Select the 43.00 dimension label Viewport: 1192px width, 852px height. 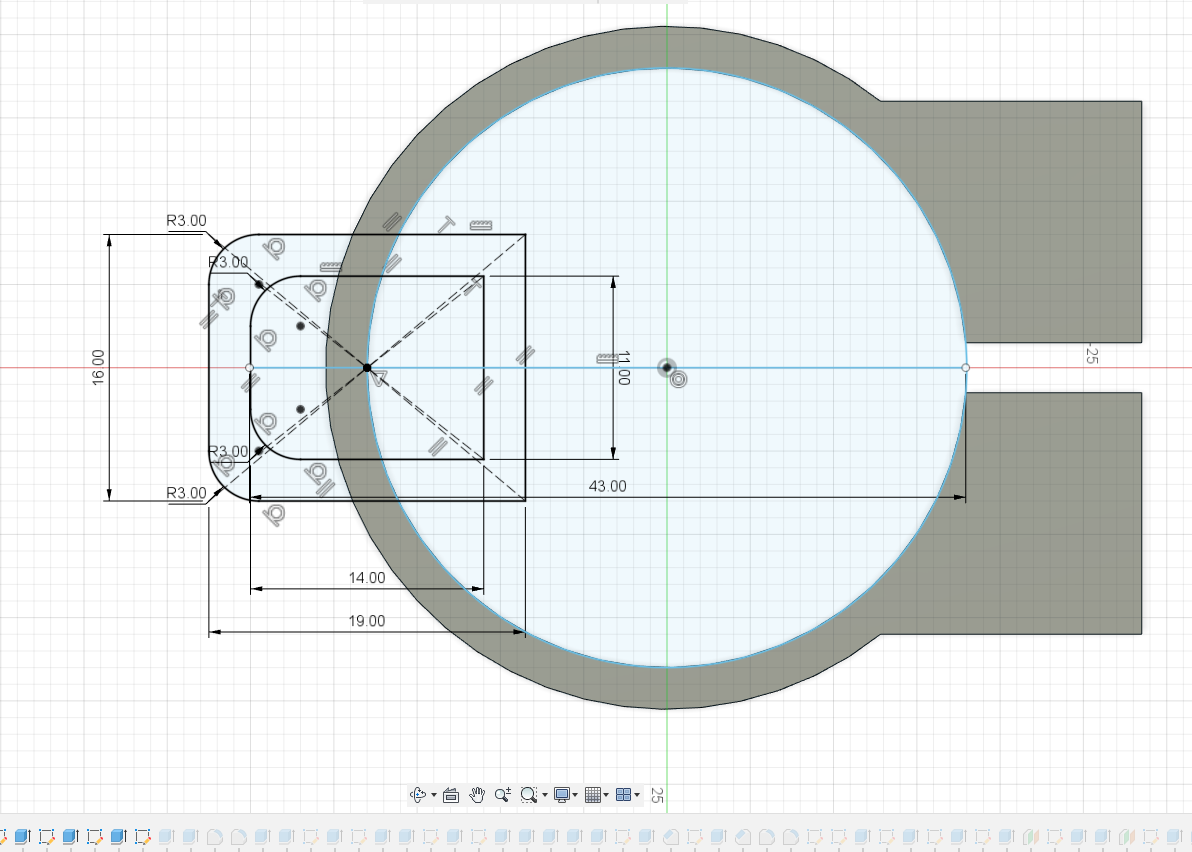click(x=607, y=486)
